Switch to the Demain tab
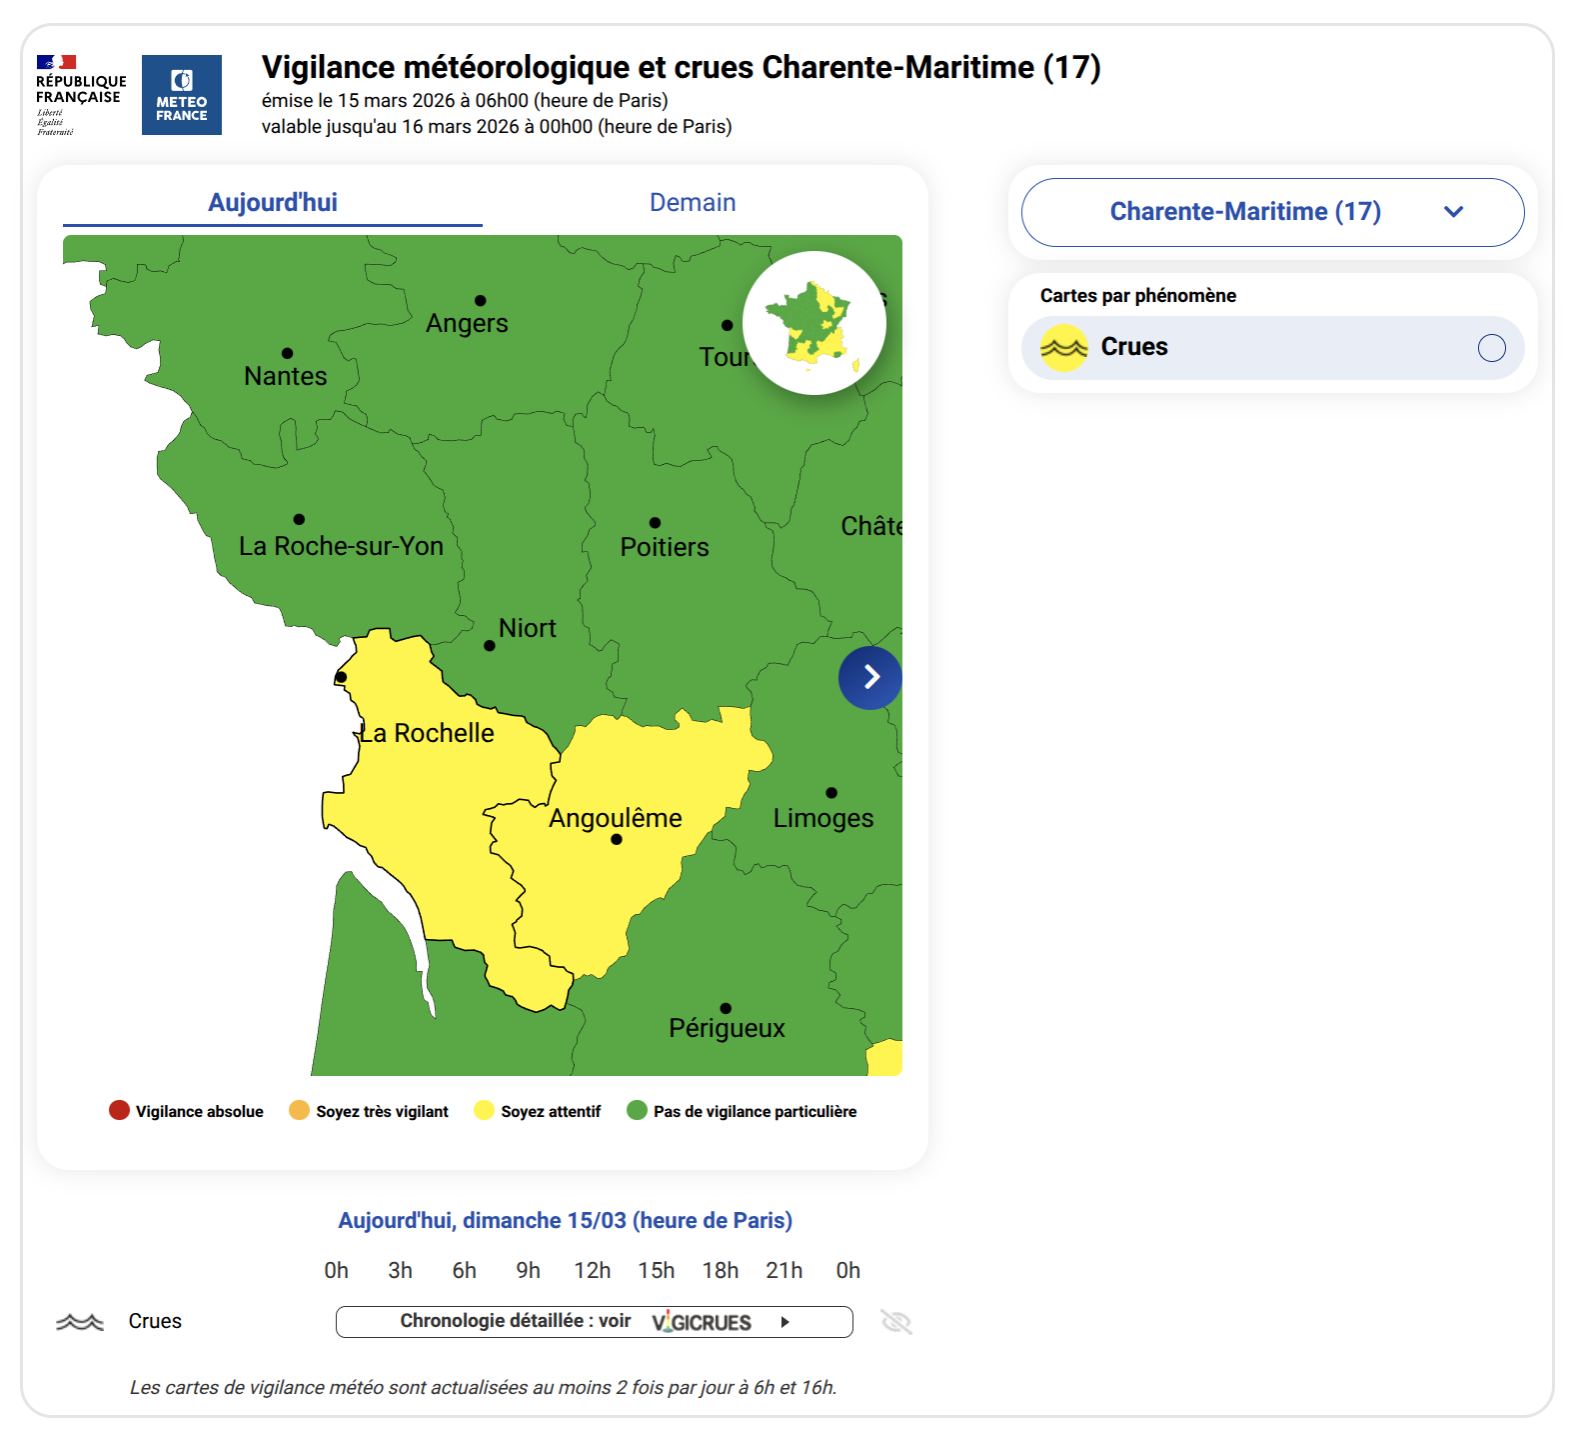 tap(691, 202)
